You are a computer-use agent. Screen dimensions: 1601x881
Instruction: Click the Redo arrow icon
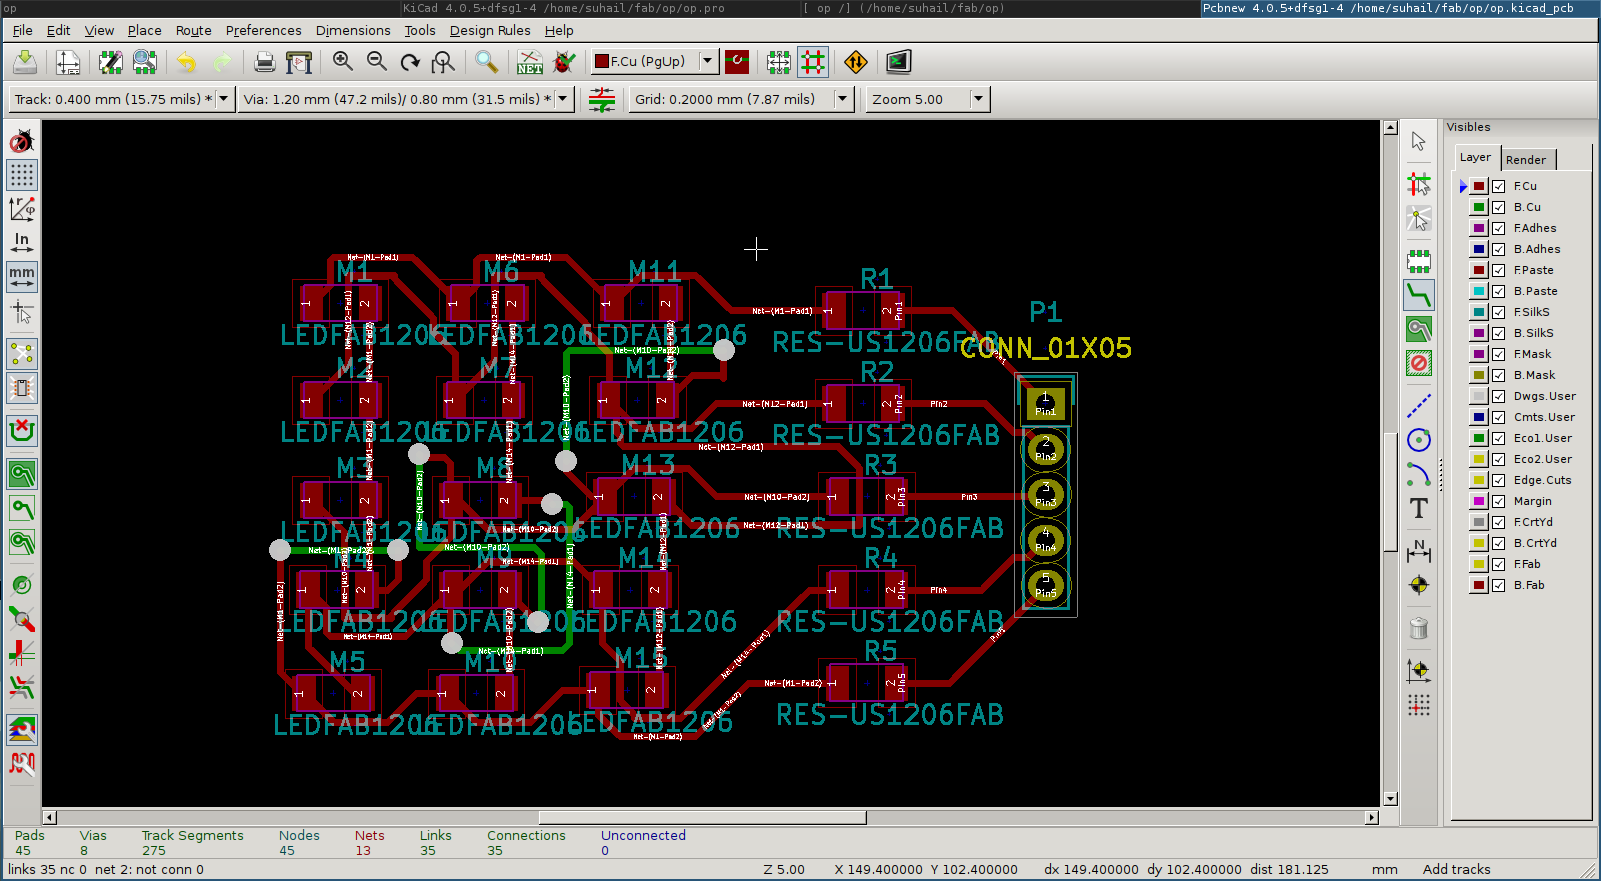coord(221,62)
